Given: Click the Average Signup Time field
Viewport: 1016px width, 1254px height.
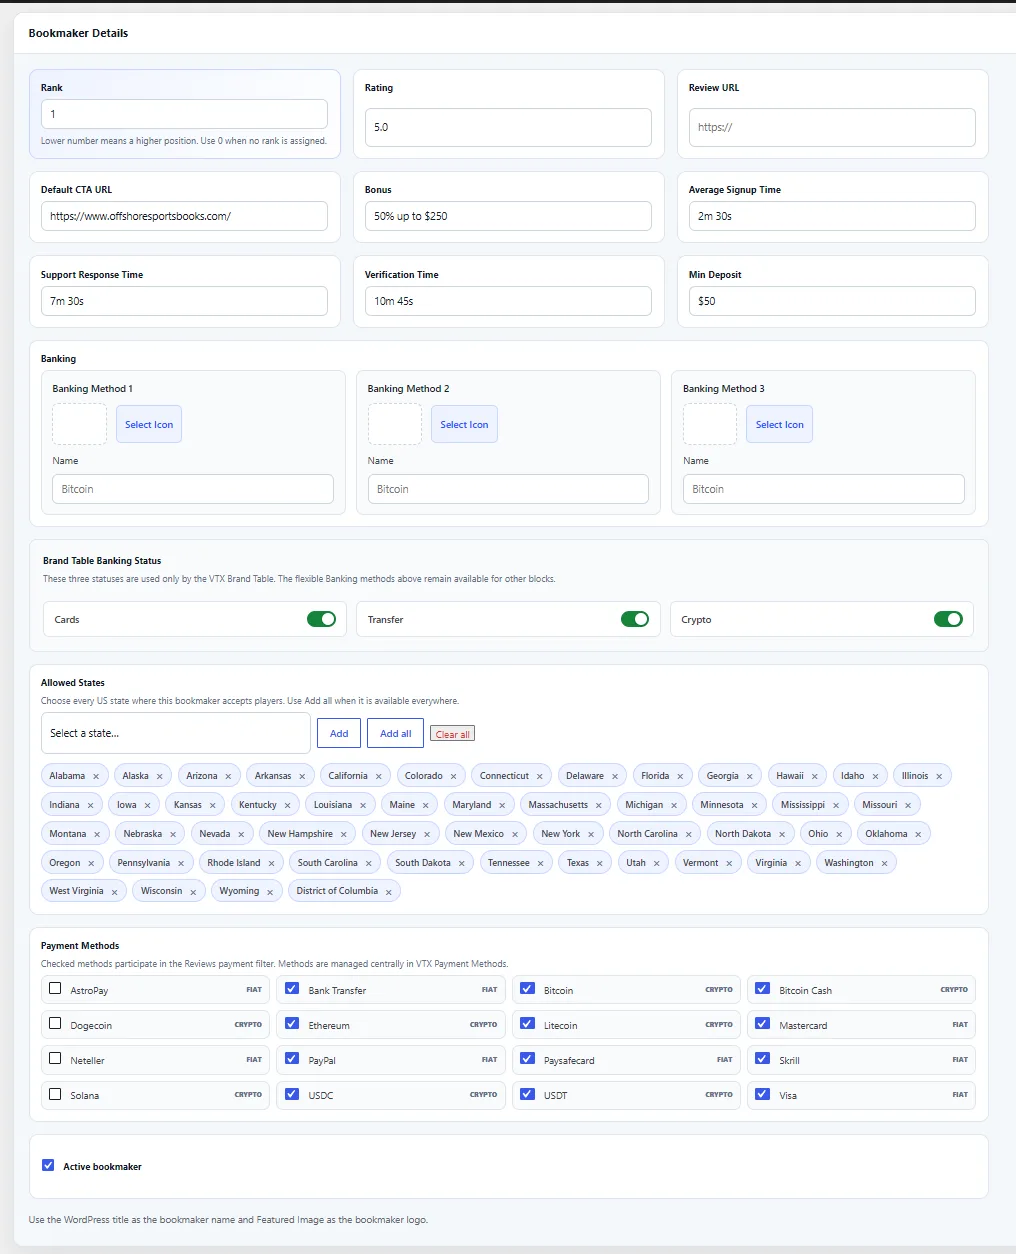Looking at the screenshot, I should tap(832, 216).
